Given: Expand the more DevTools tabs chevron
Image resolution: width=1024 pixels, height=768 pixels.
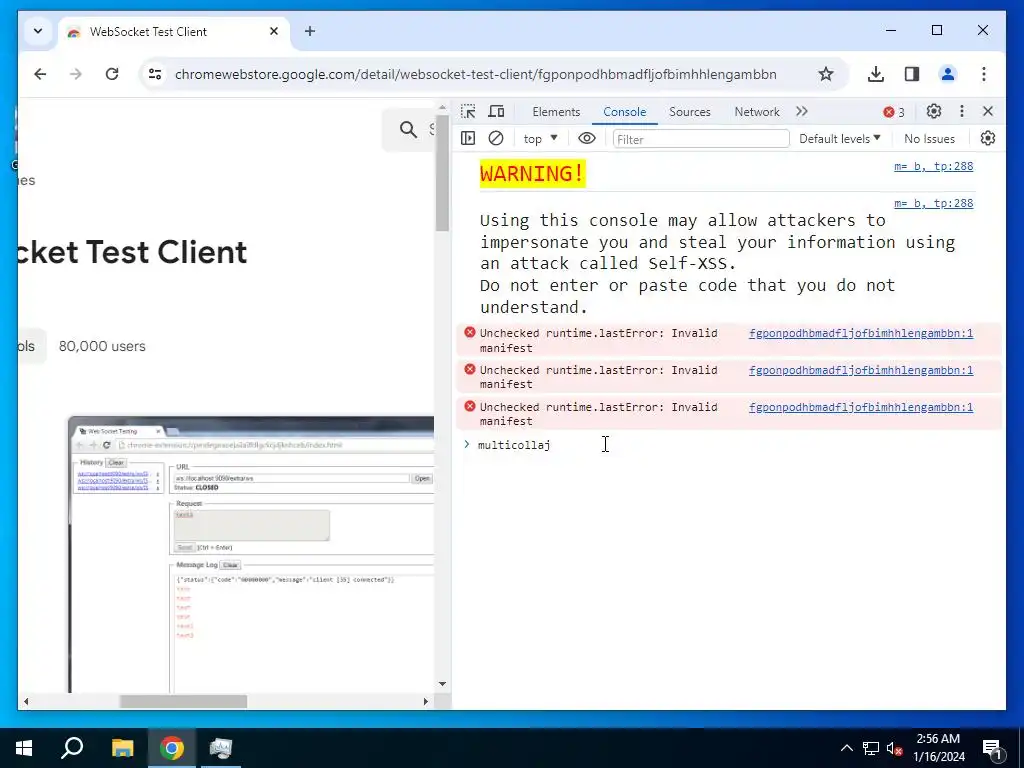Looking at the screenshot, I should click(x=802, y=112).
